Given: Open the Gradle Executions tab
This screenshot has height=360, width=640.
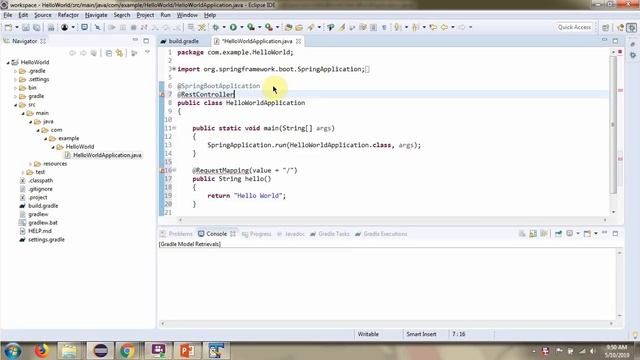Looking at the screenshot, I should click(x=381, y=234).
